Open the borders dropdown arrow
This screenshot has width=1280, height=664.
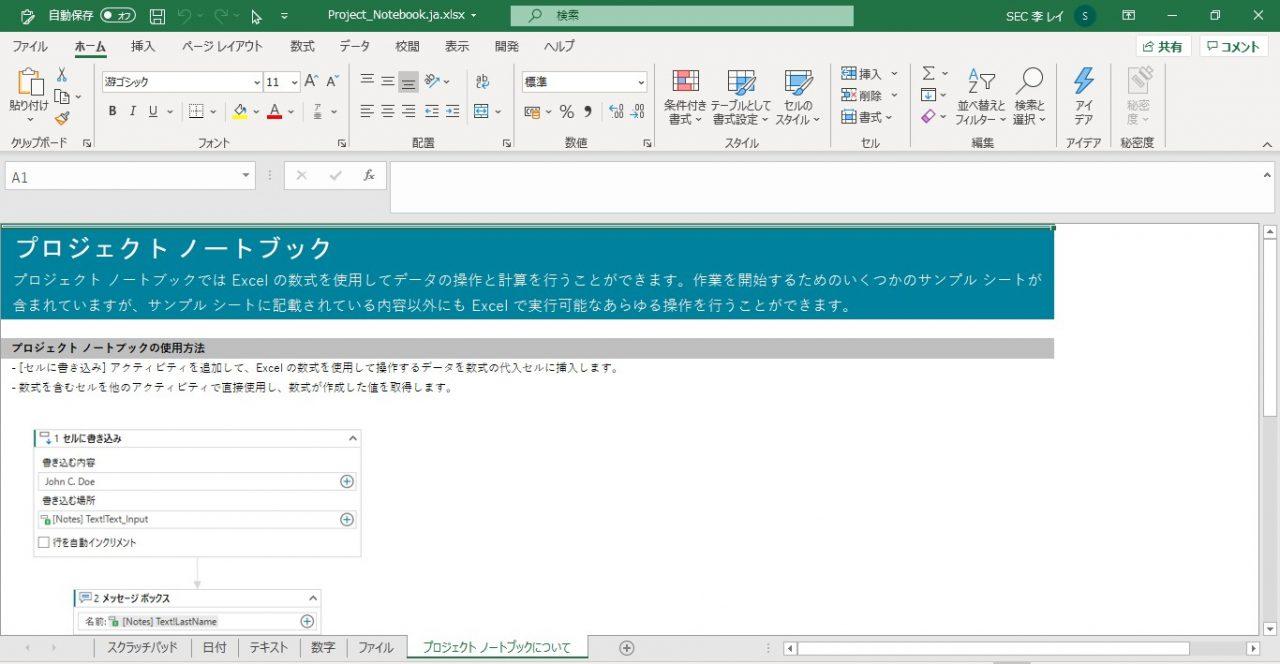[214, 111]
